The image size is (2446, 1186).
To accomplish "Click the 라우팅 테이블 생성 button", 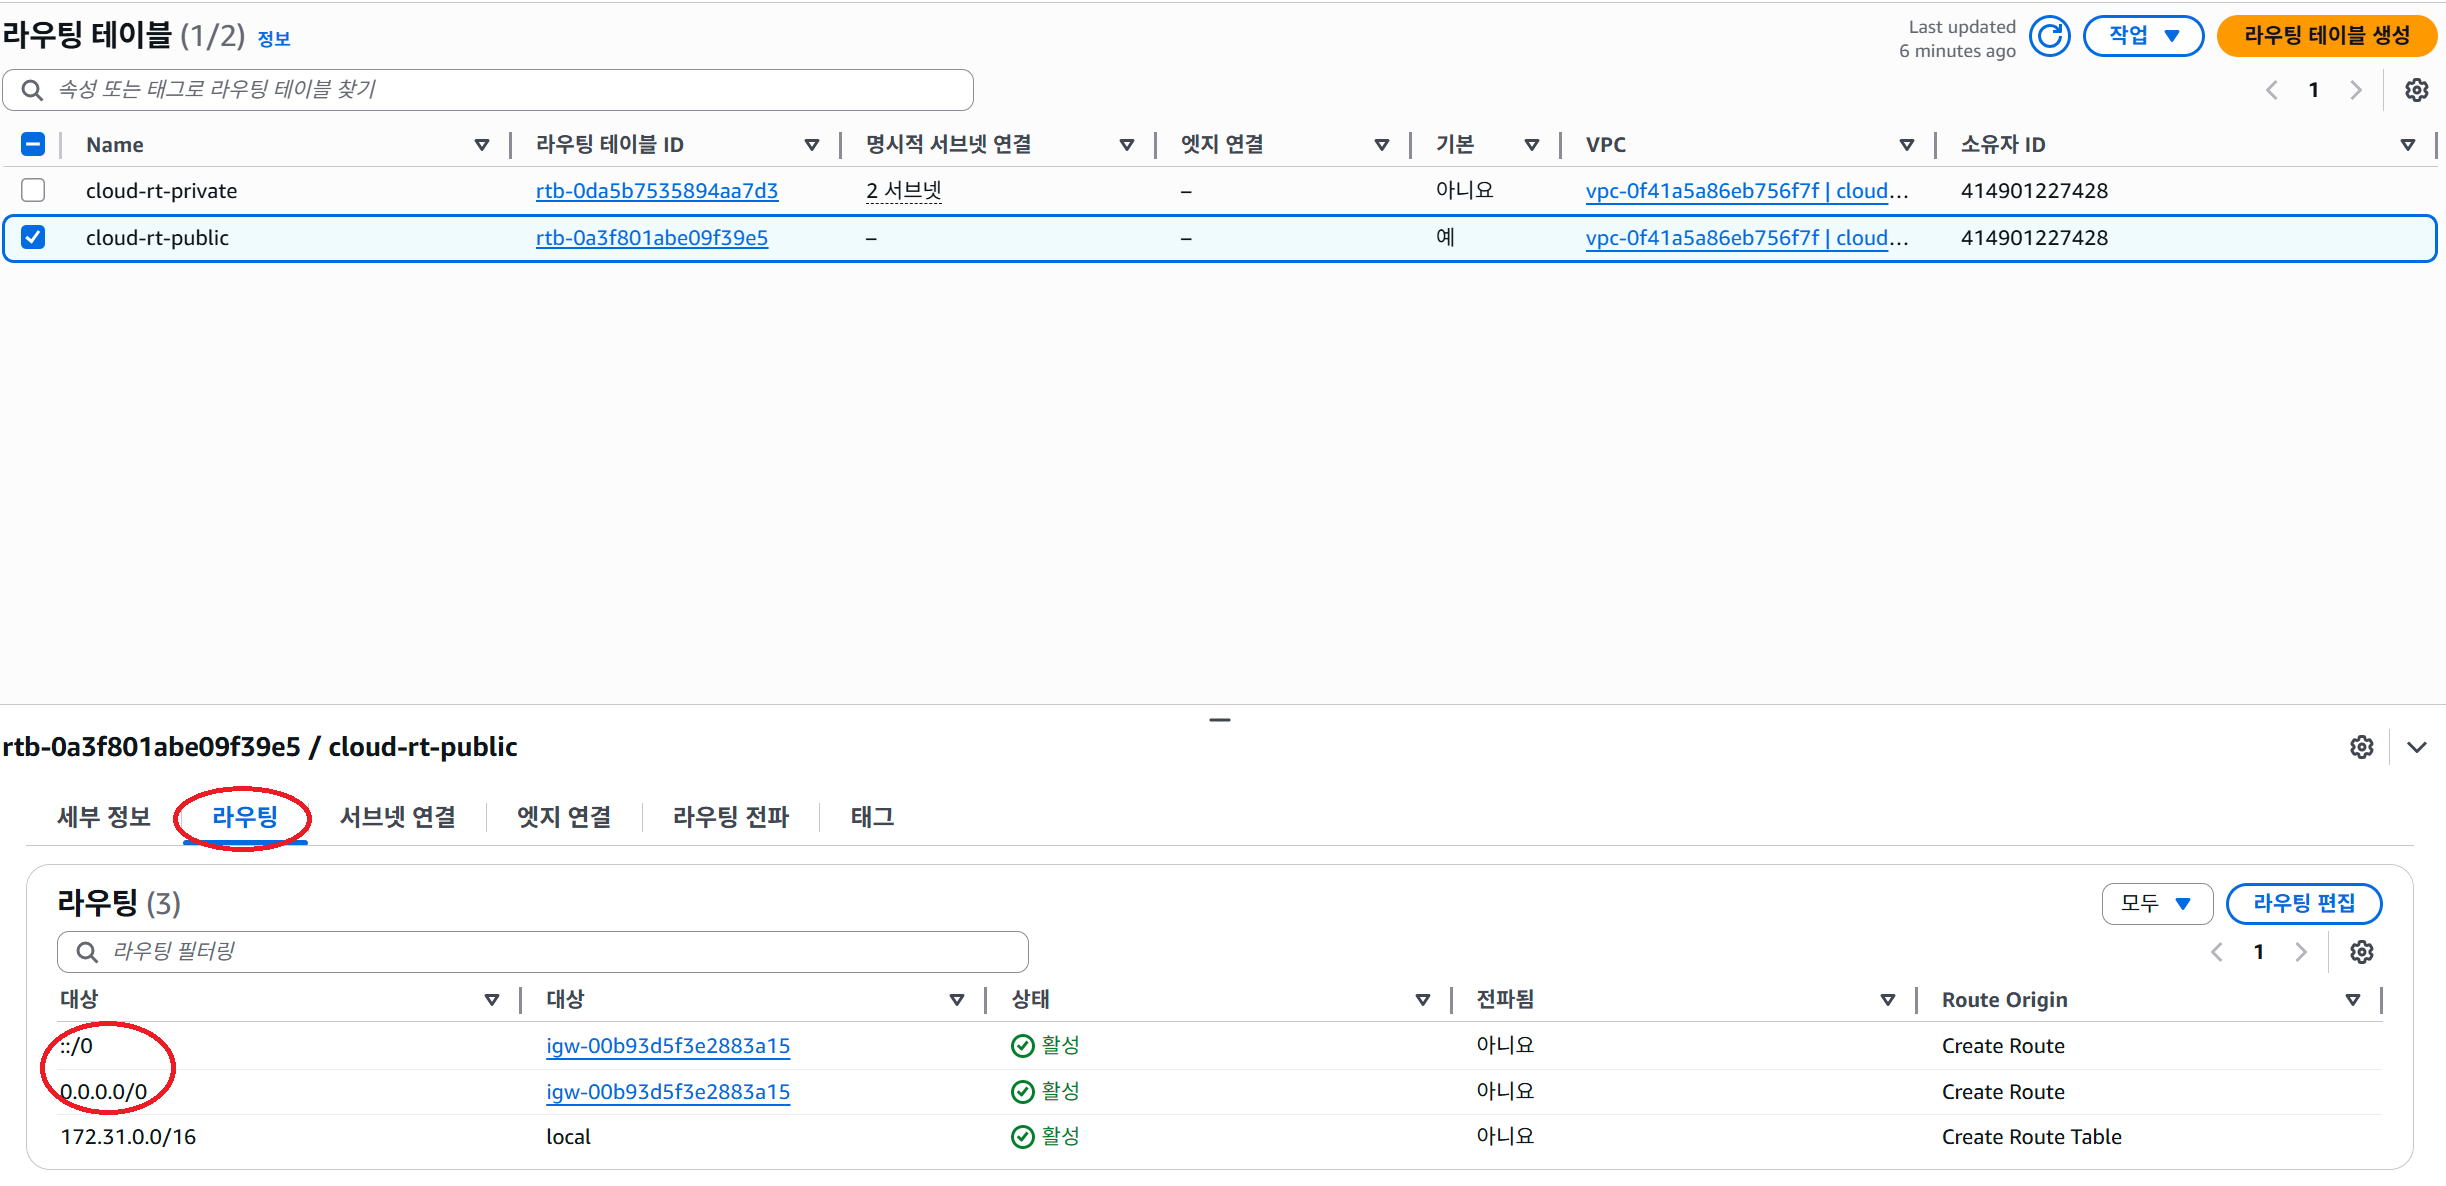I will (2326, 36).
